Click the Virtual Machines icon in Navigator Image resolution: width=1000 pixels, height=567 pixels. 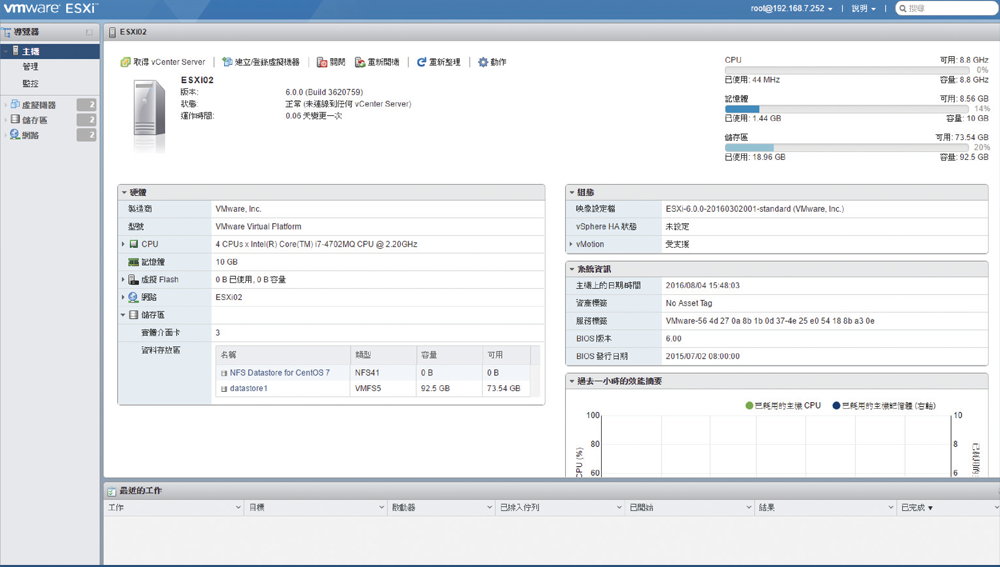[15, 104]
